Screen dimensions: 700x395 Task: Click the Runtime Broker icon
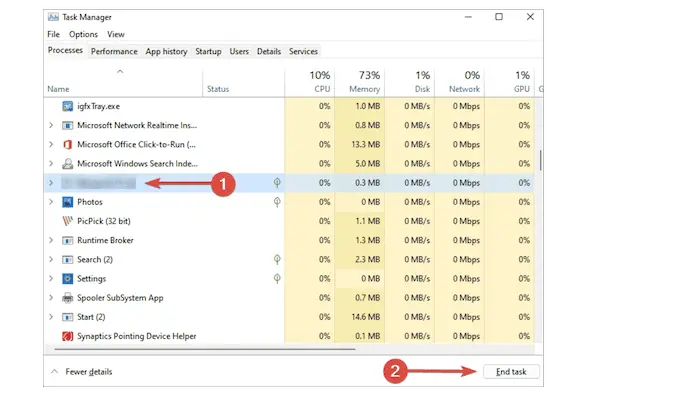(67, 241)
